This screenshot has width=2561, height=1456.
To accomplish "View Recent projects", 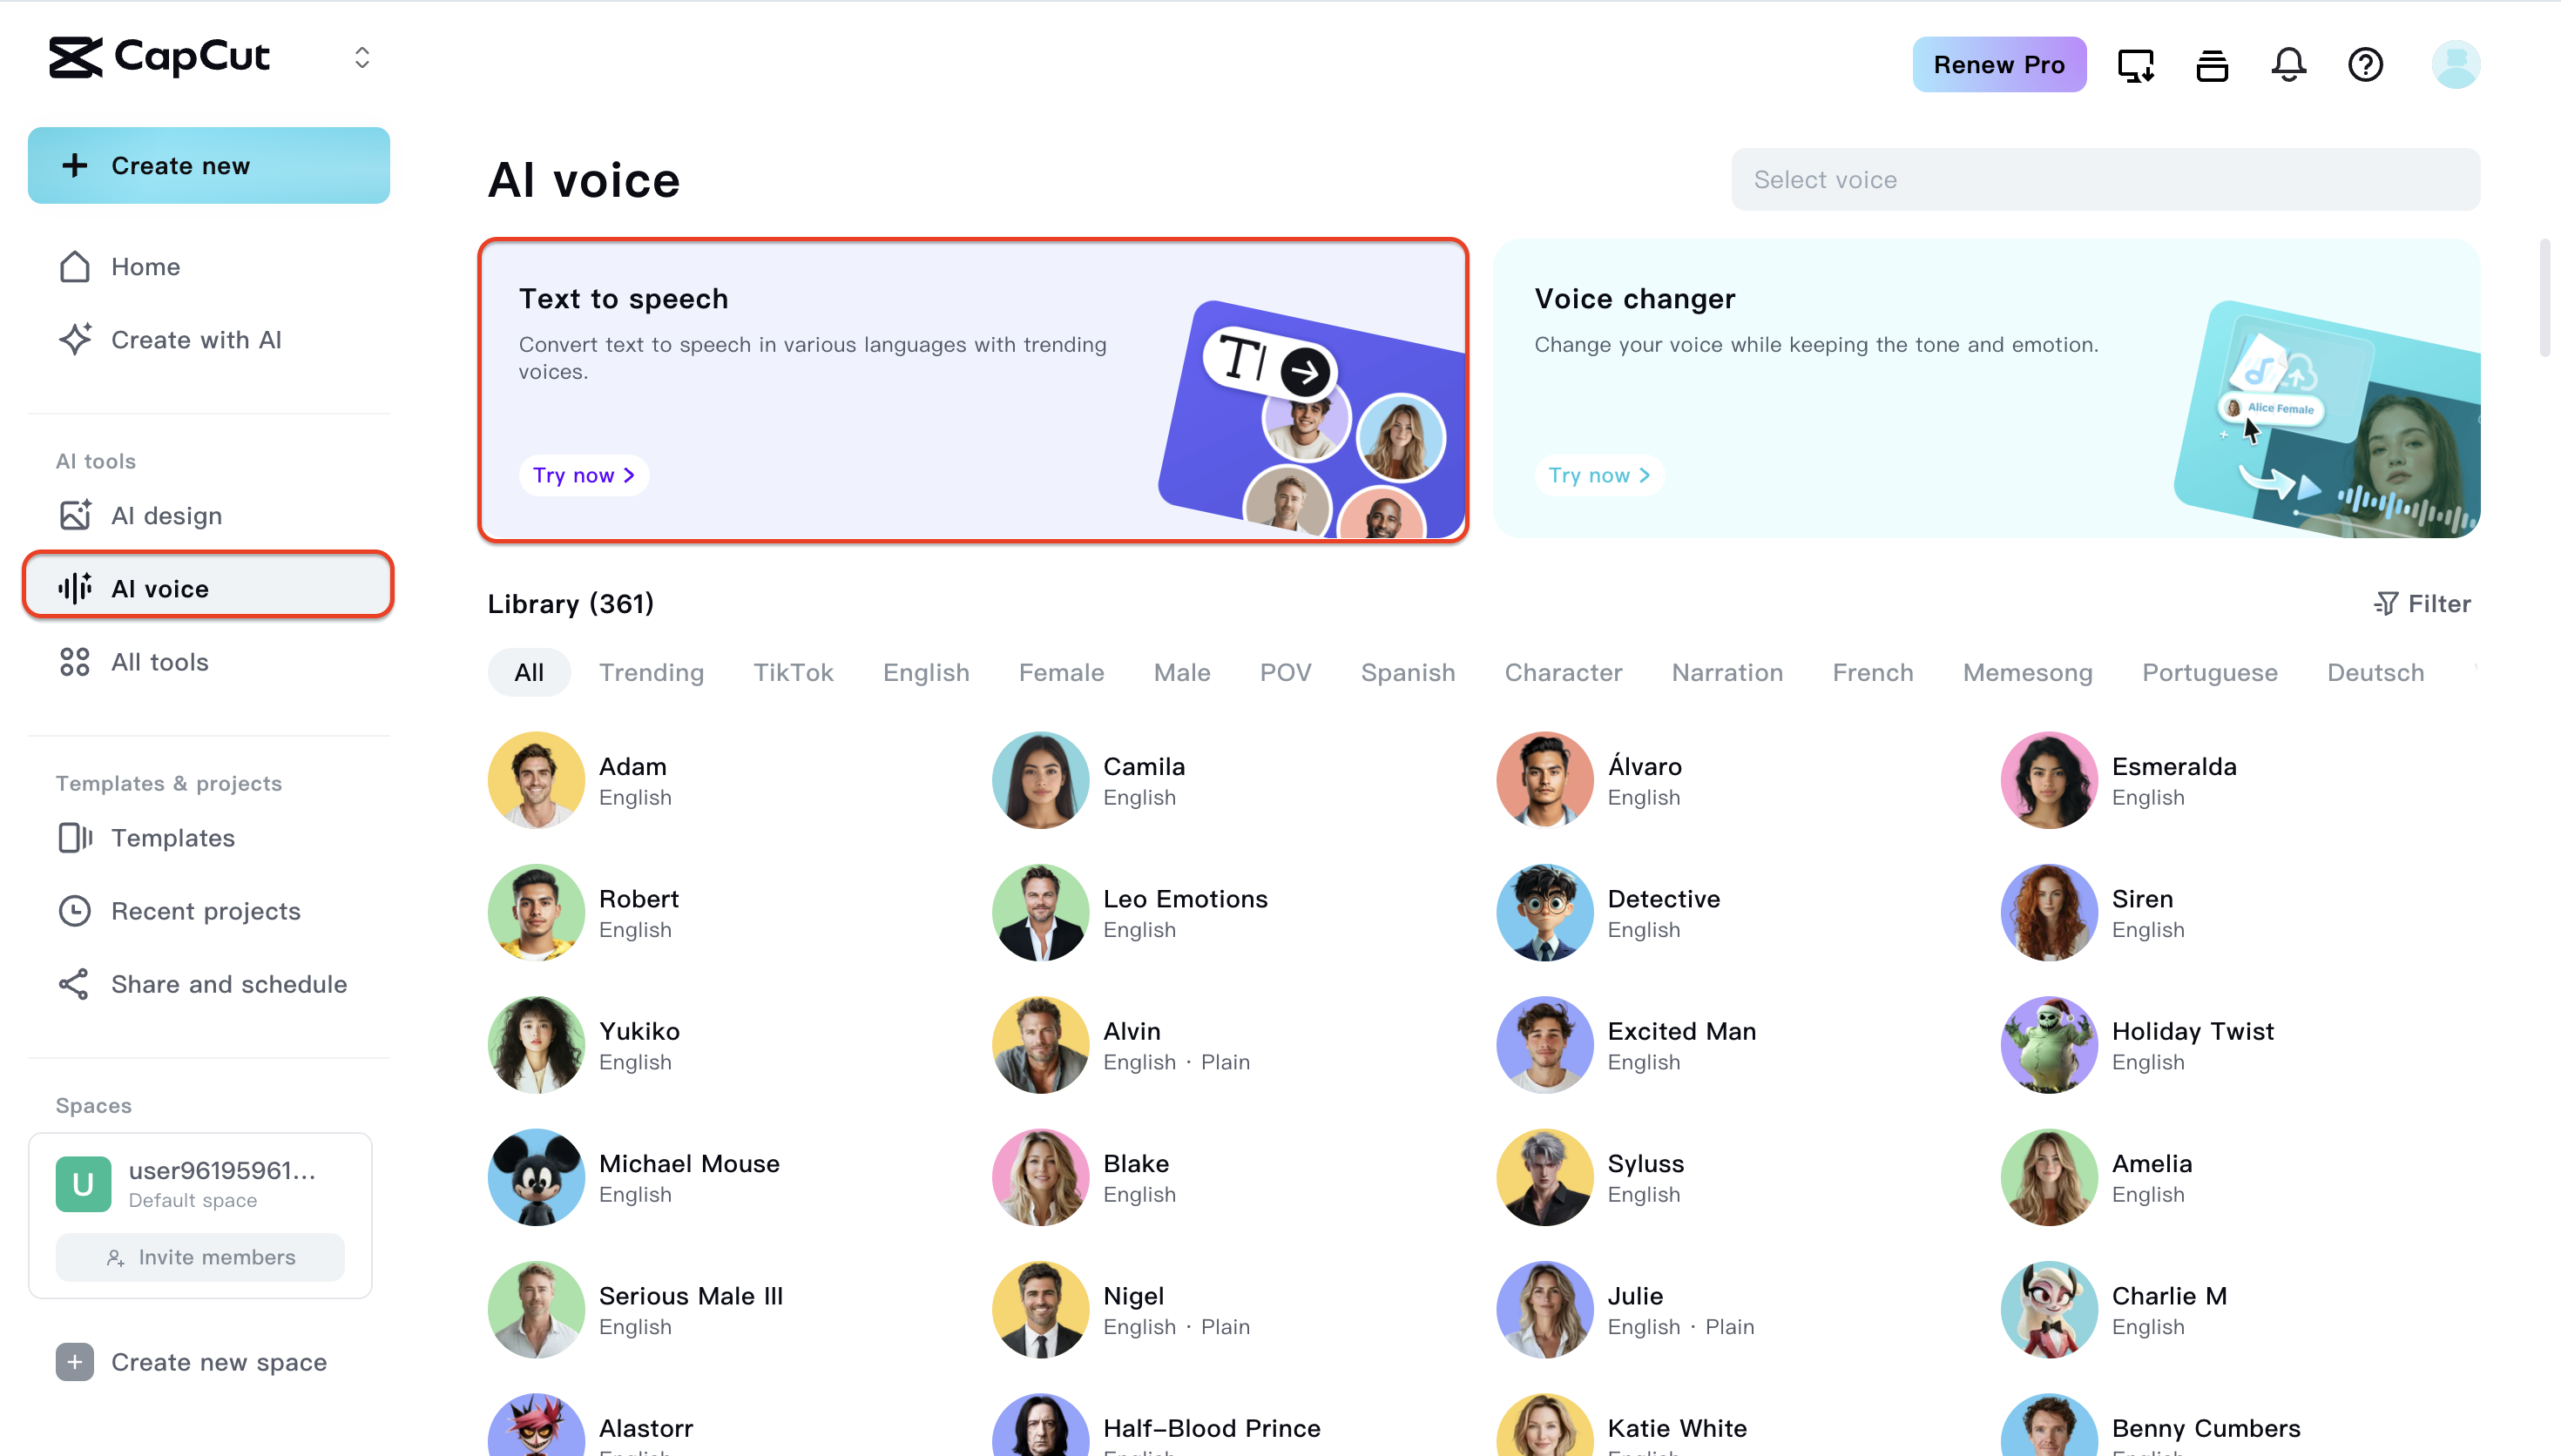I will (x=205, y=911).
